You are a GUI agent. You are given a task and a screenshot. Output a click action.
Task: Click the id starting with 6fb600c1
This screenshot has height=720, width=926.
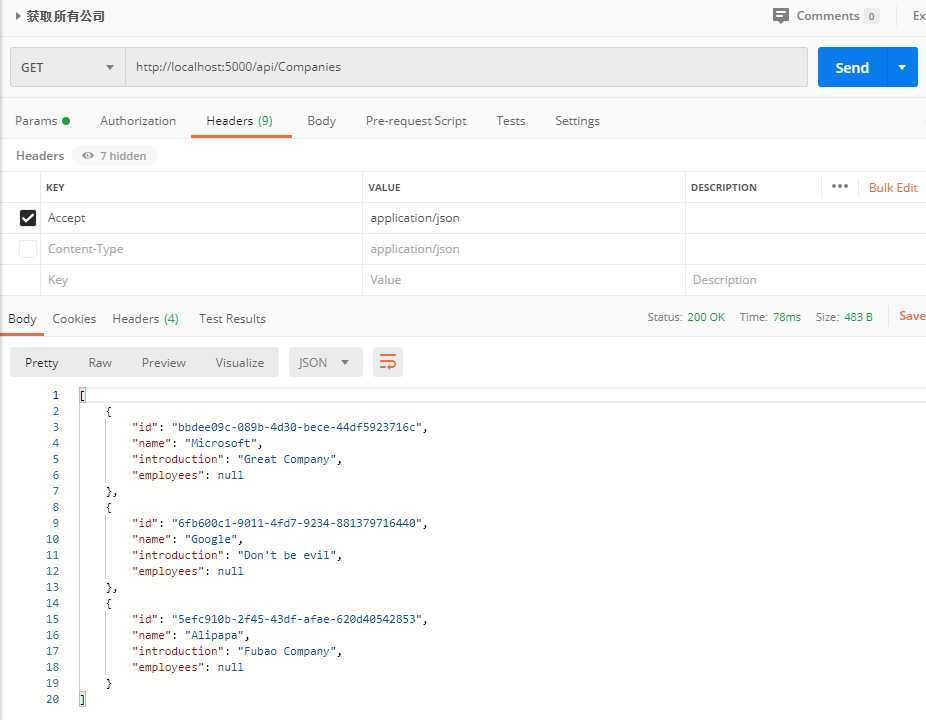[x=297, y=523]
